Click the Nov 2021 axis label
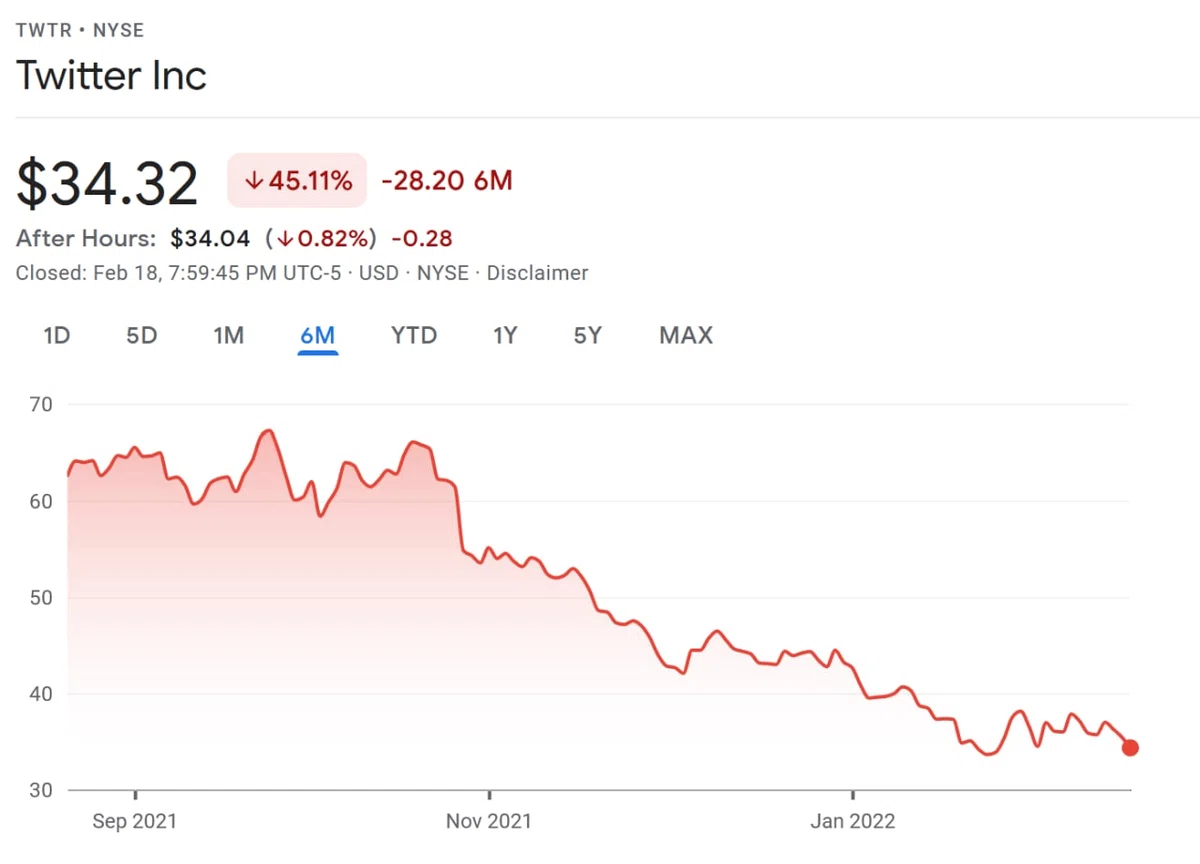The image size is (1200, 864). coord(489,821)
